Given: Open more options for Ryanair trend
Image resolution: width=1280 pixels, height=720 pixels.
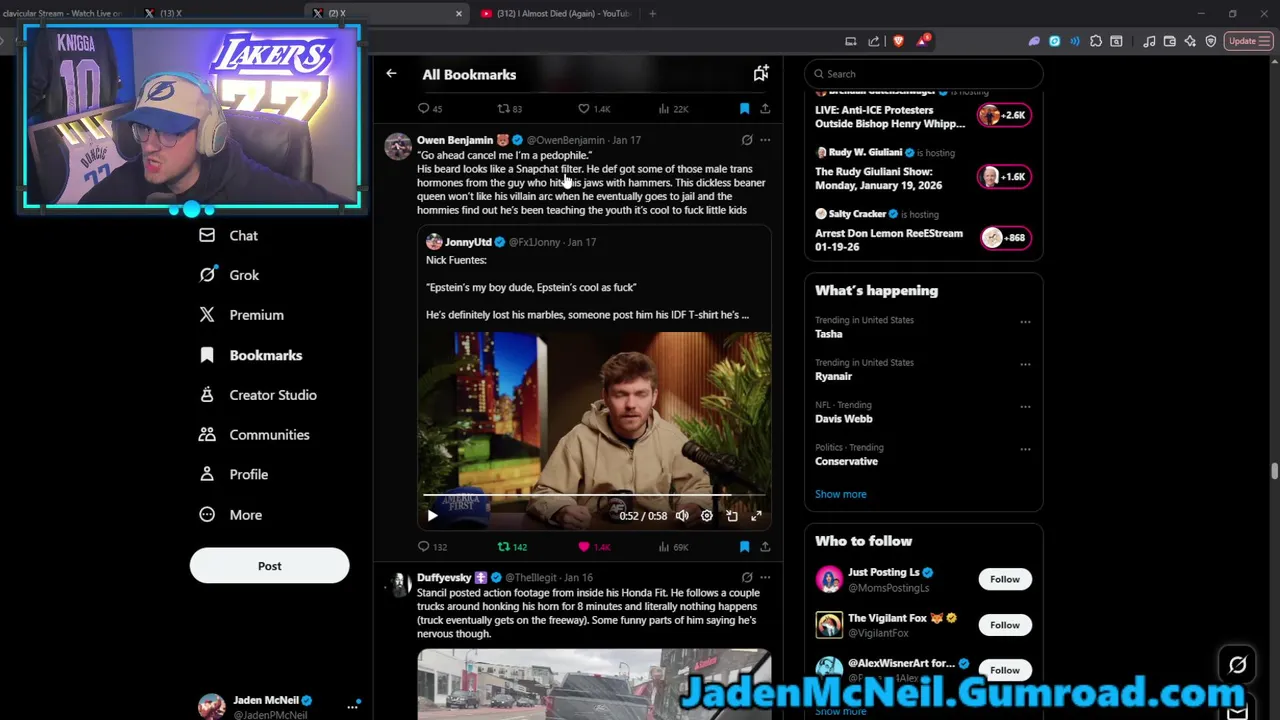Looking at the screenshot, I should pyautogui.click(x=1025, y=364).
